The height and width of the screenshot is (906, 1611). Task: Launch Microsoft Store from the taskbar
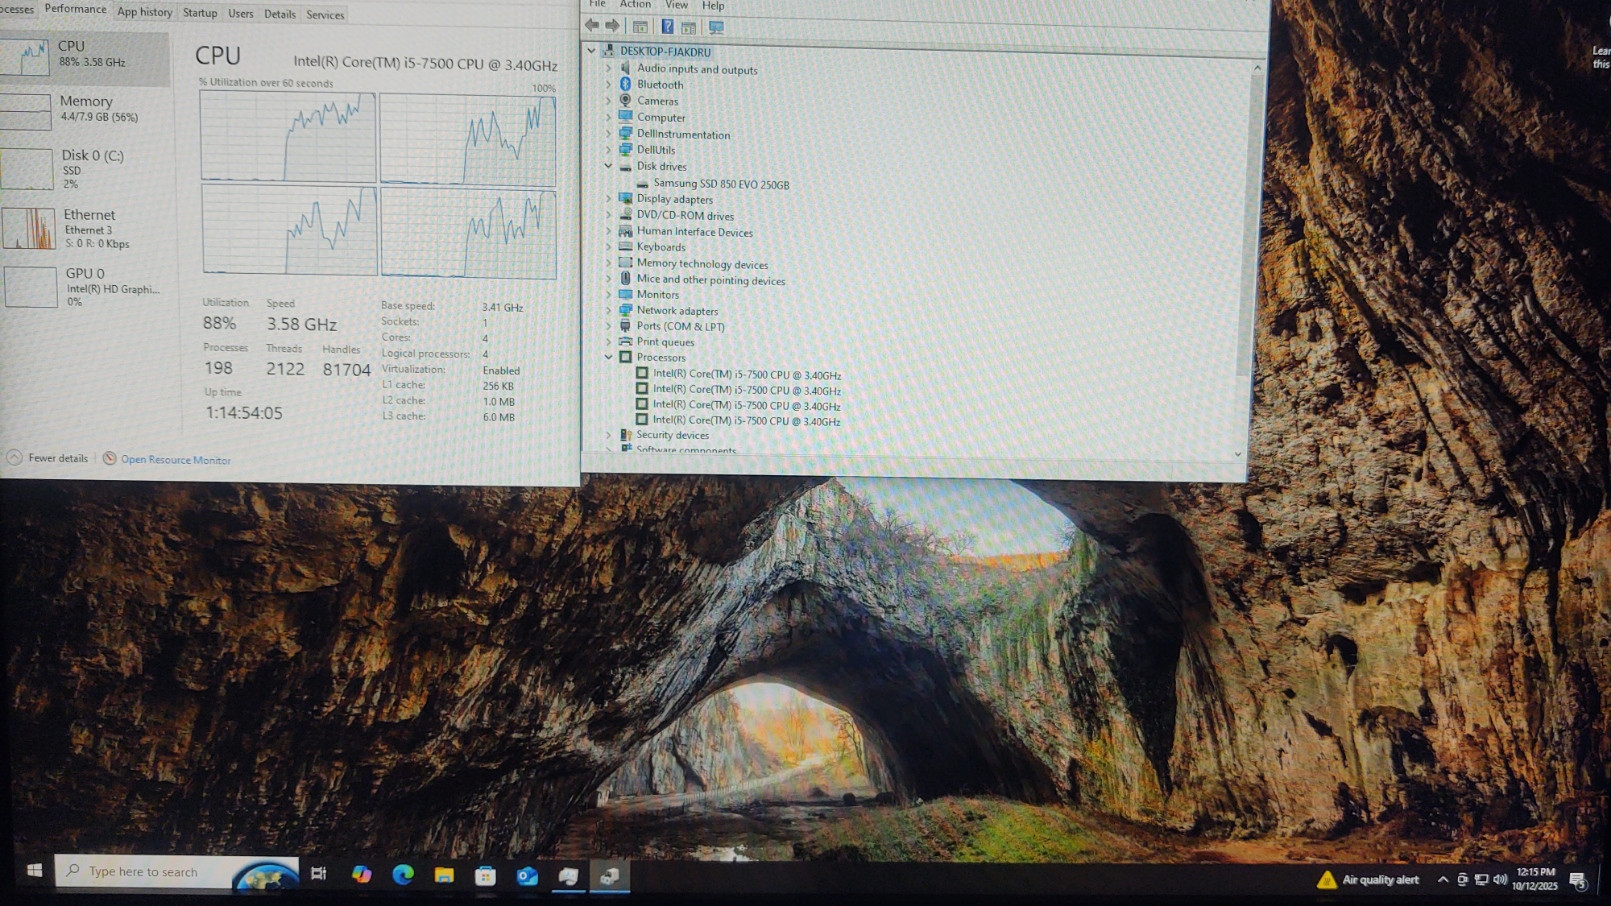pyautogui.click(x=485, y=877)
